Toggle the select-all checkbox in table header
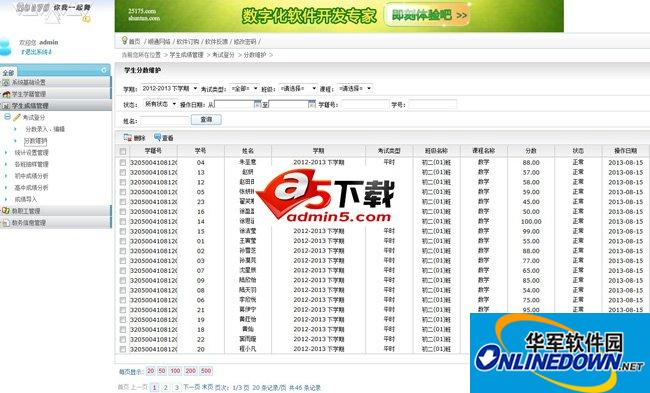This screenshot has width=650, height=393. (x=123, y=151)
